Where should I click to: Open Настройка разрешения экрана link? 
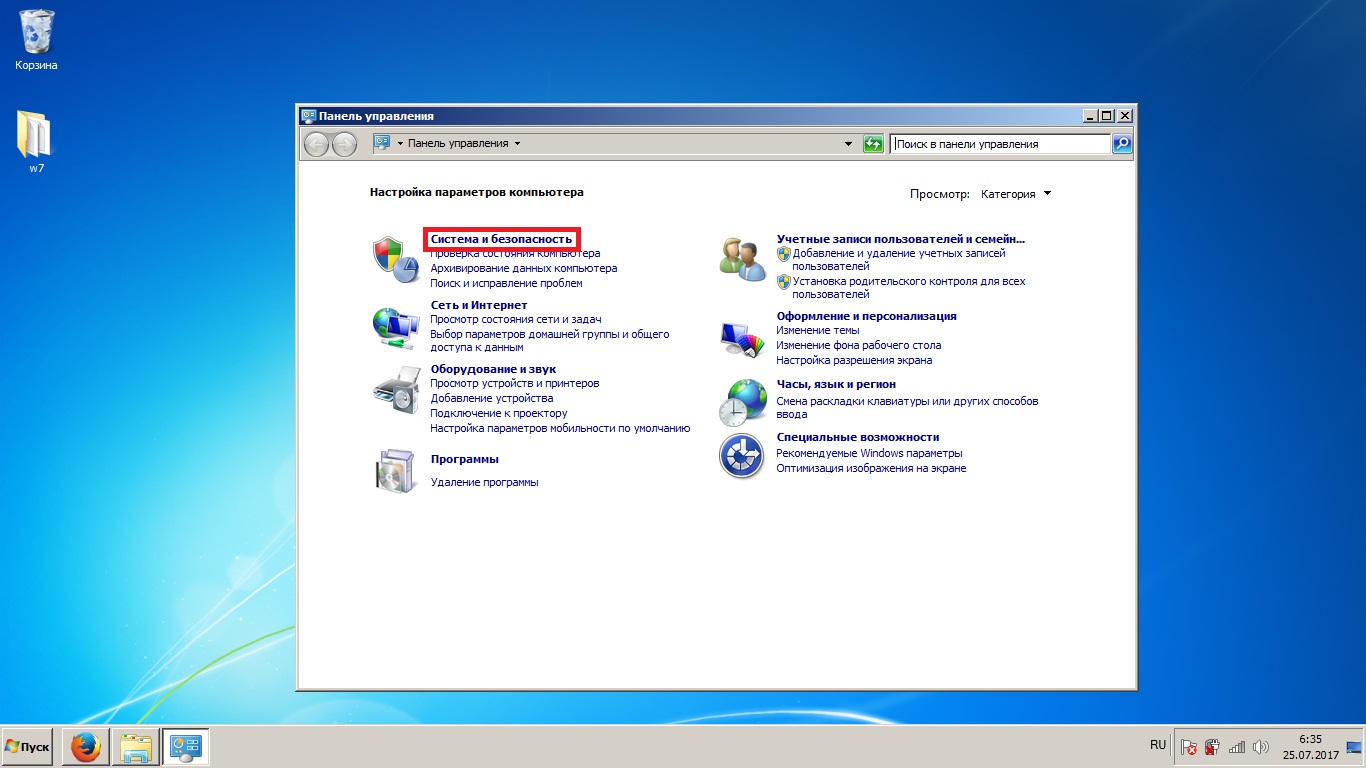click(x=854, y=361)
